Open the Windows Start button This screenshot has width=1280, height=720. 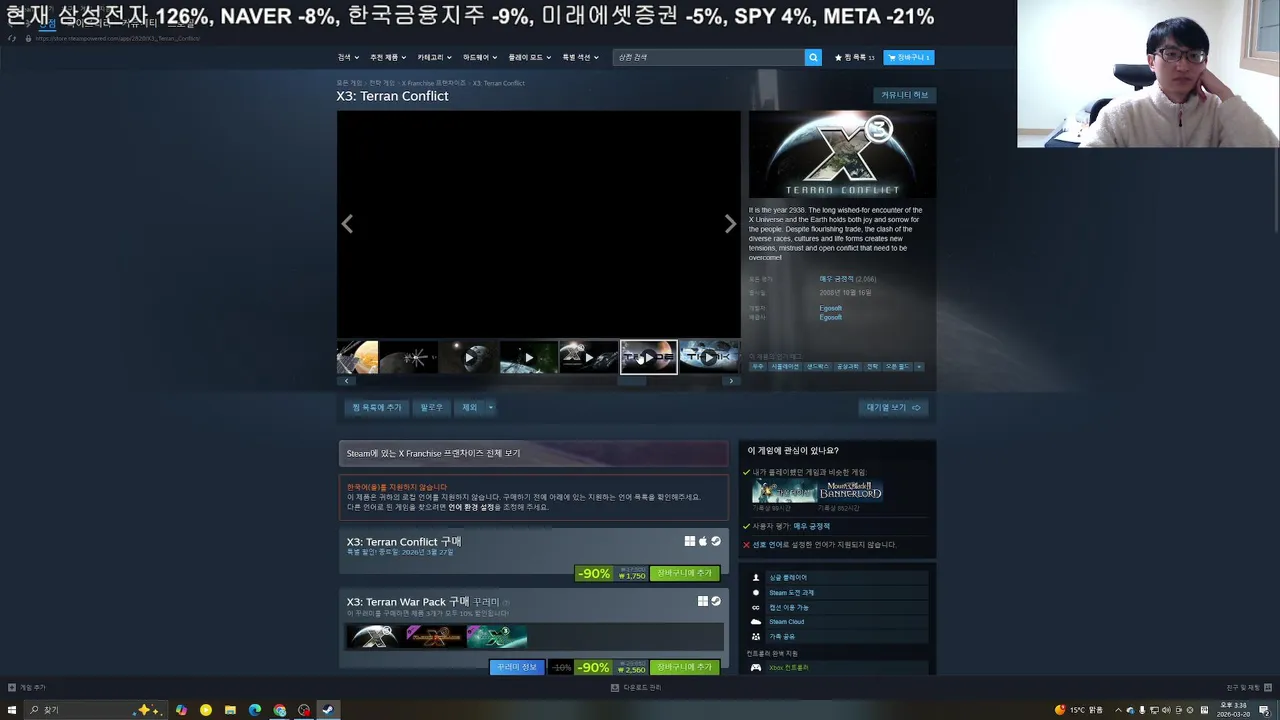click(12, 710)
